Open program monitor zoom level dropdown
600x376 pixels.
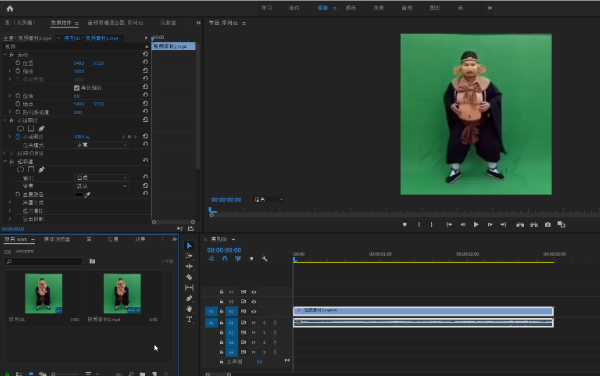click(x=269, y=200)
